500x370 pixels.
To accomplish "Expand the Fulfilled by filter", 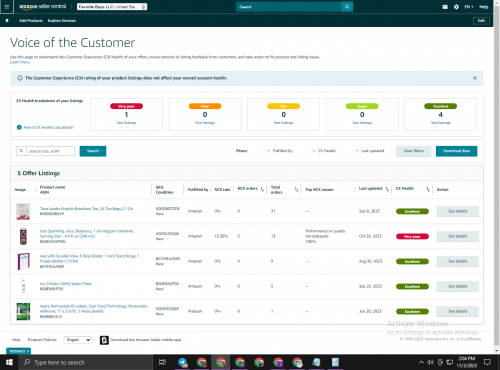I will click(x=280, y=151).
